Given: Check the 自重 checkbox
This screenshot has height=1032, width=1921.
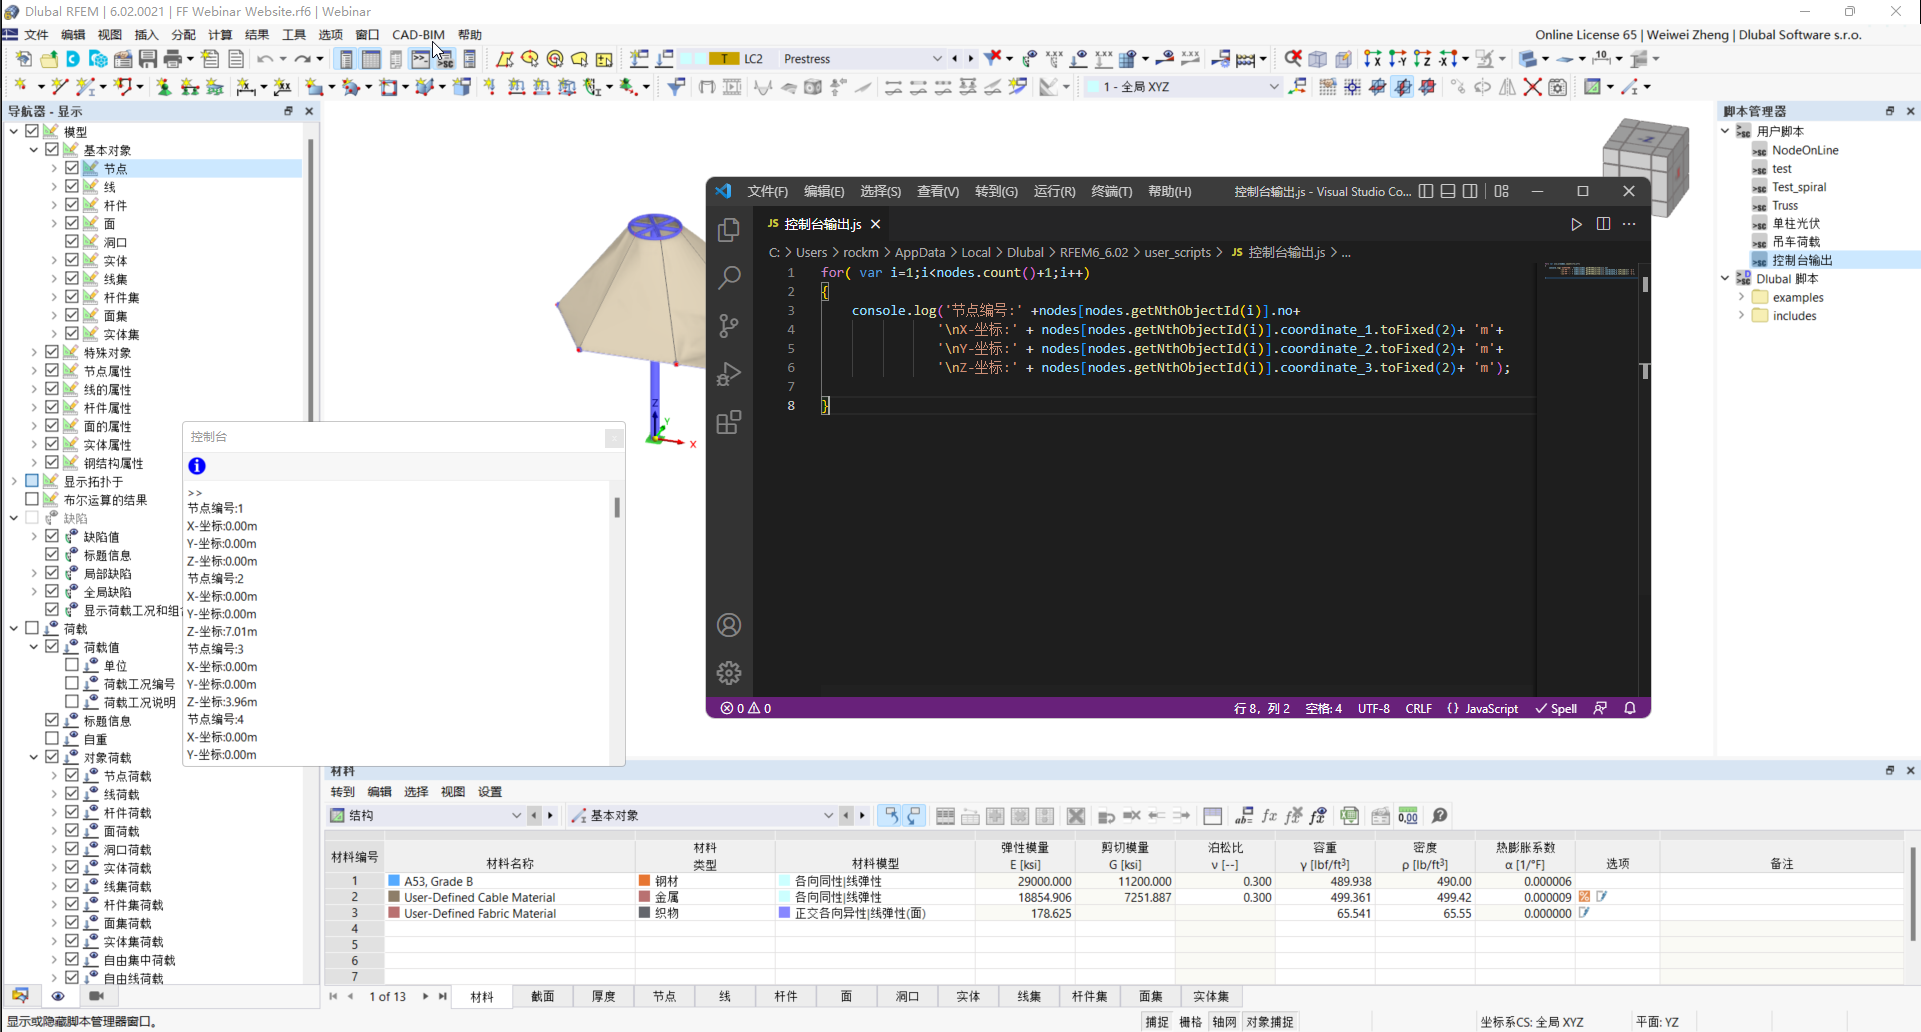Looking at the screenshot, I should (52, 739).
